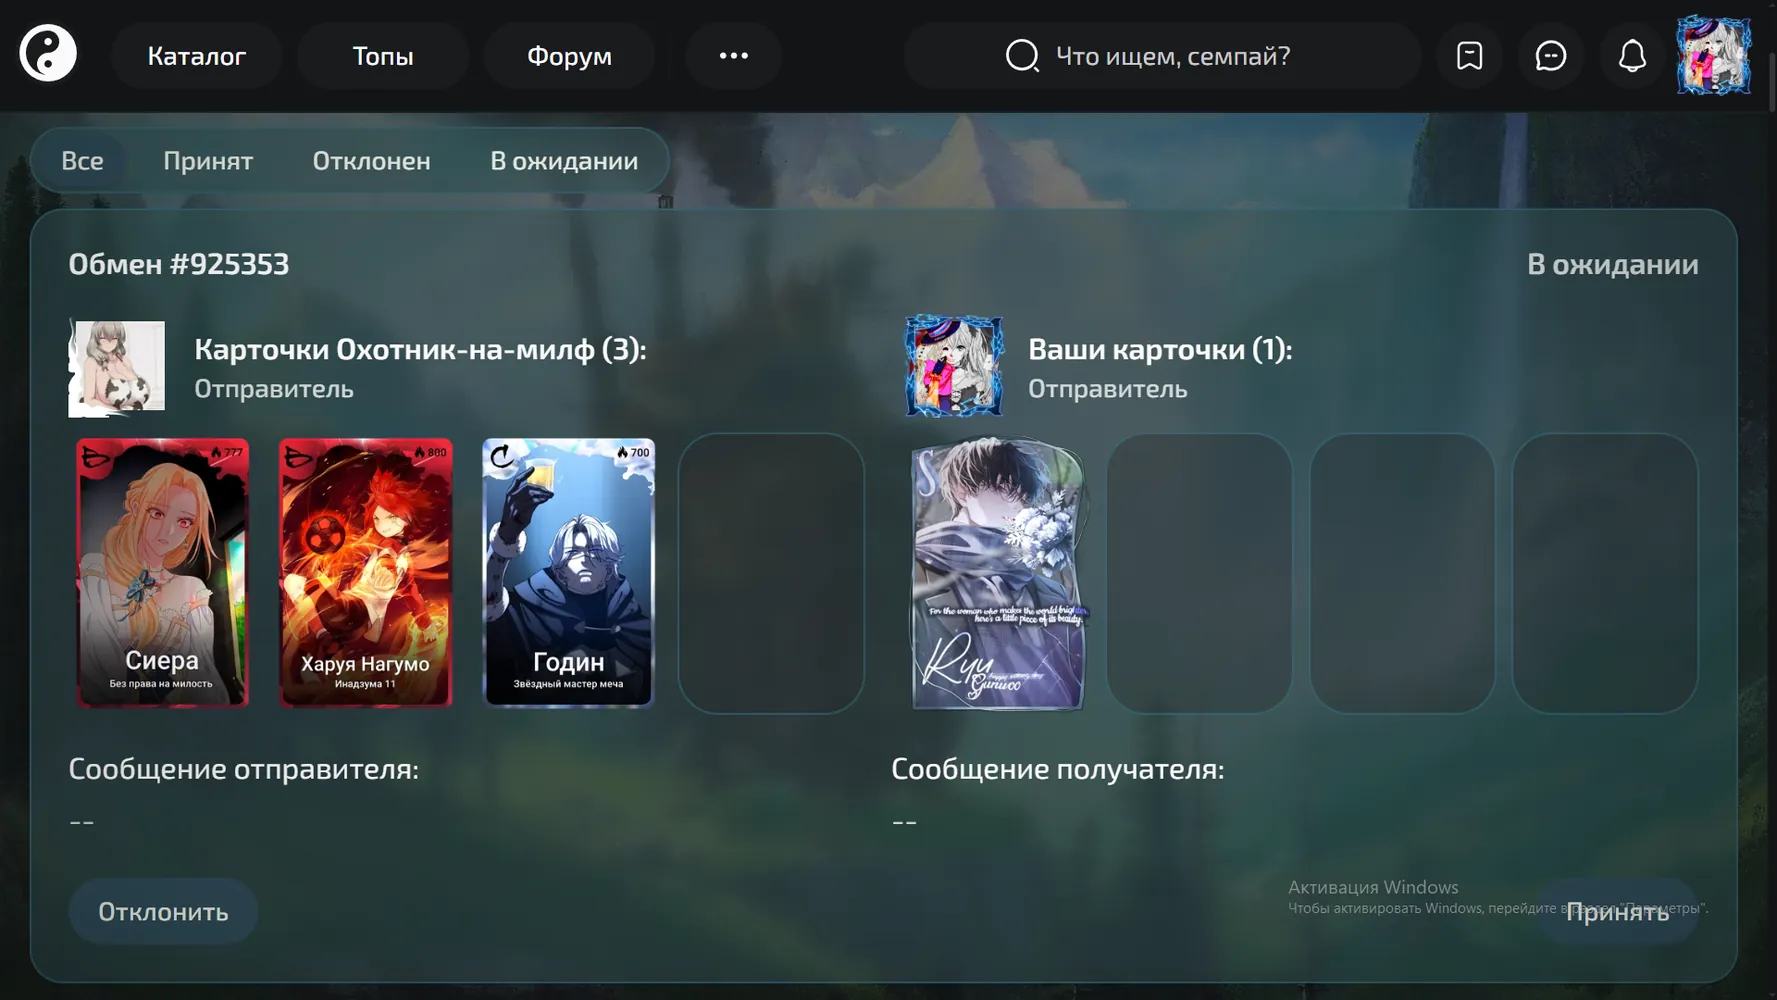Focus the 'Что ищем, семпай?' search field

click(1162, 56)
